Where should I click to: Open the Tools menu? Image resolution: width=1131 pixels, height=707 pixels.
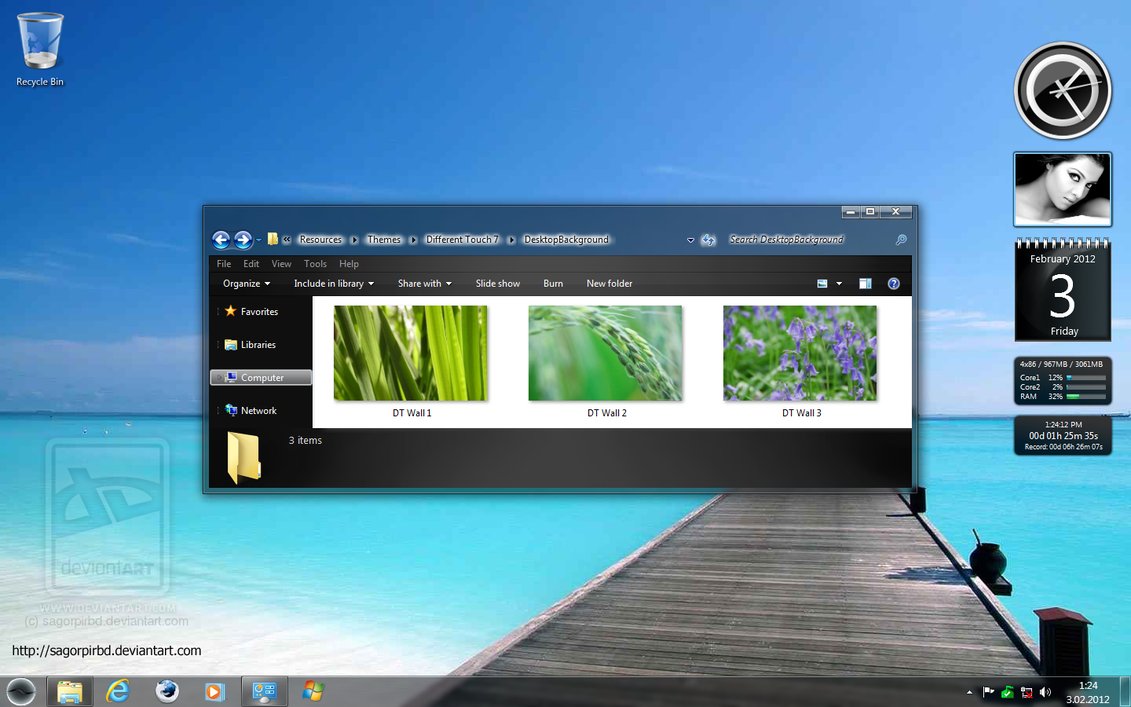point(315,264)
